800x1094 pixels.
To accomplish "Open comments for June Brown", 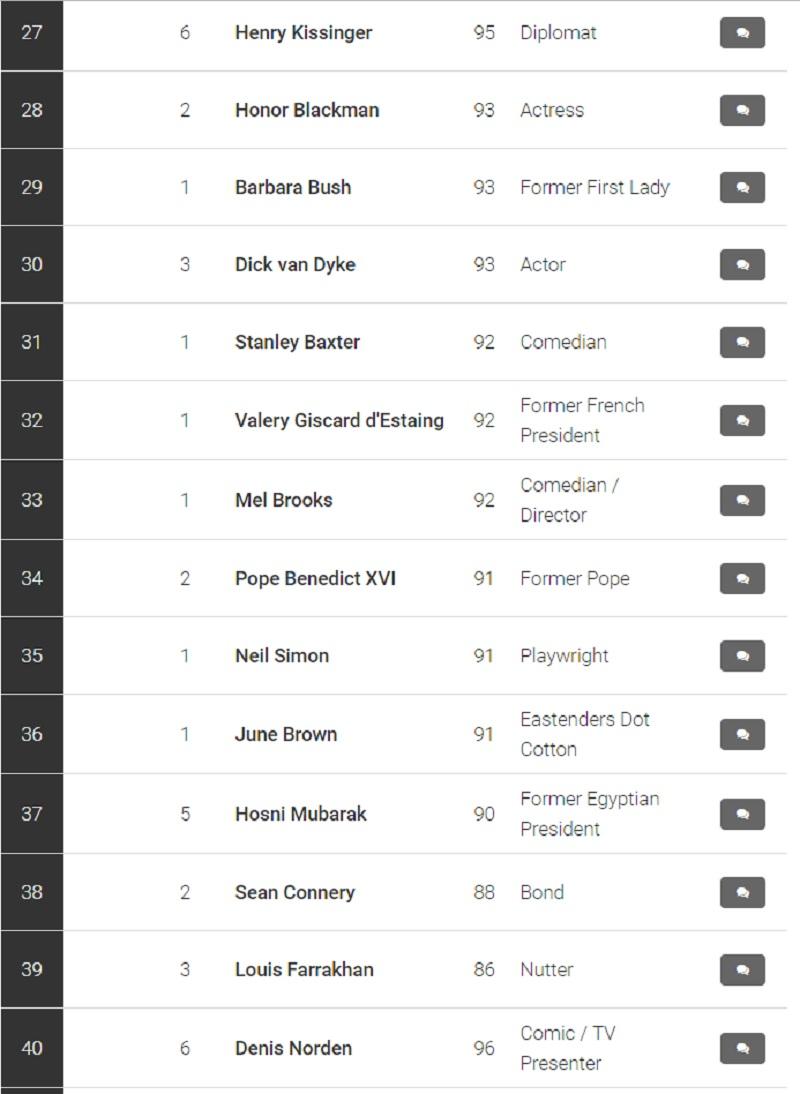I will (x=742, y=734).
